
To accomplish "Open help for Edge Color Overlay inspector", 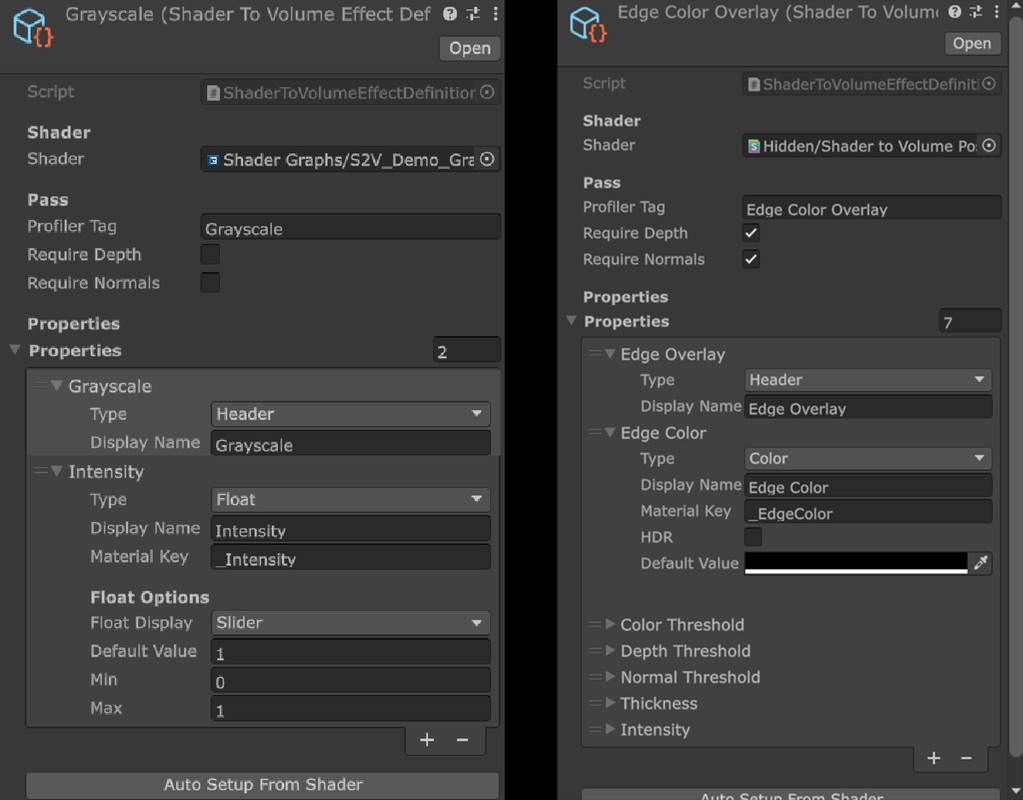I will 954,12.
